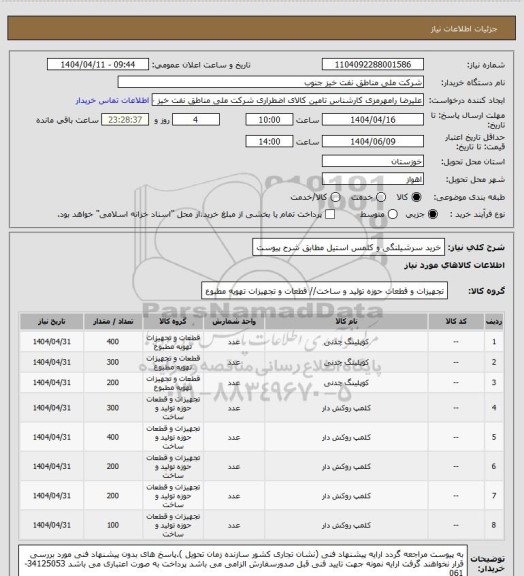Choose the جزیی purchase type radio

[433, 214]
